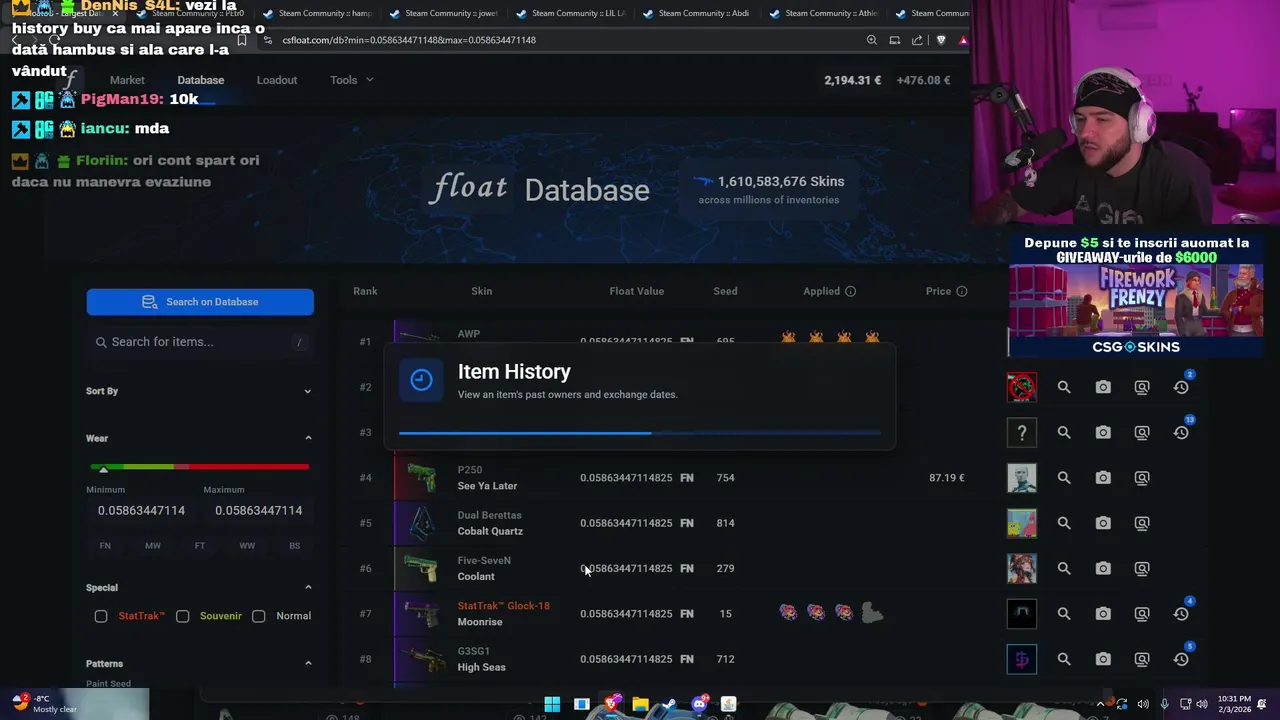1280x720 pixels.
Task: Click the 87.19 € price value
Action: point(947,478)
